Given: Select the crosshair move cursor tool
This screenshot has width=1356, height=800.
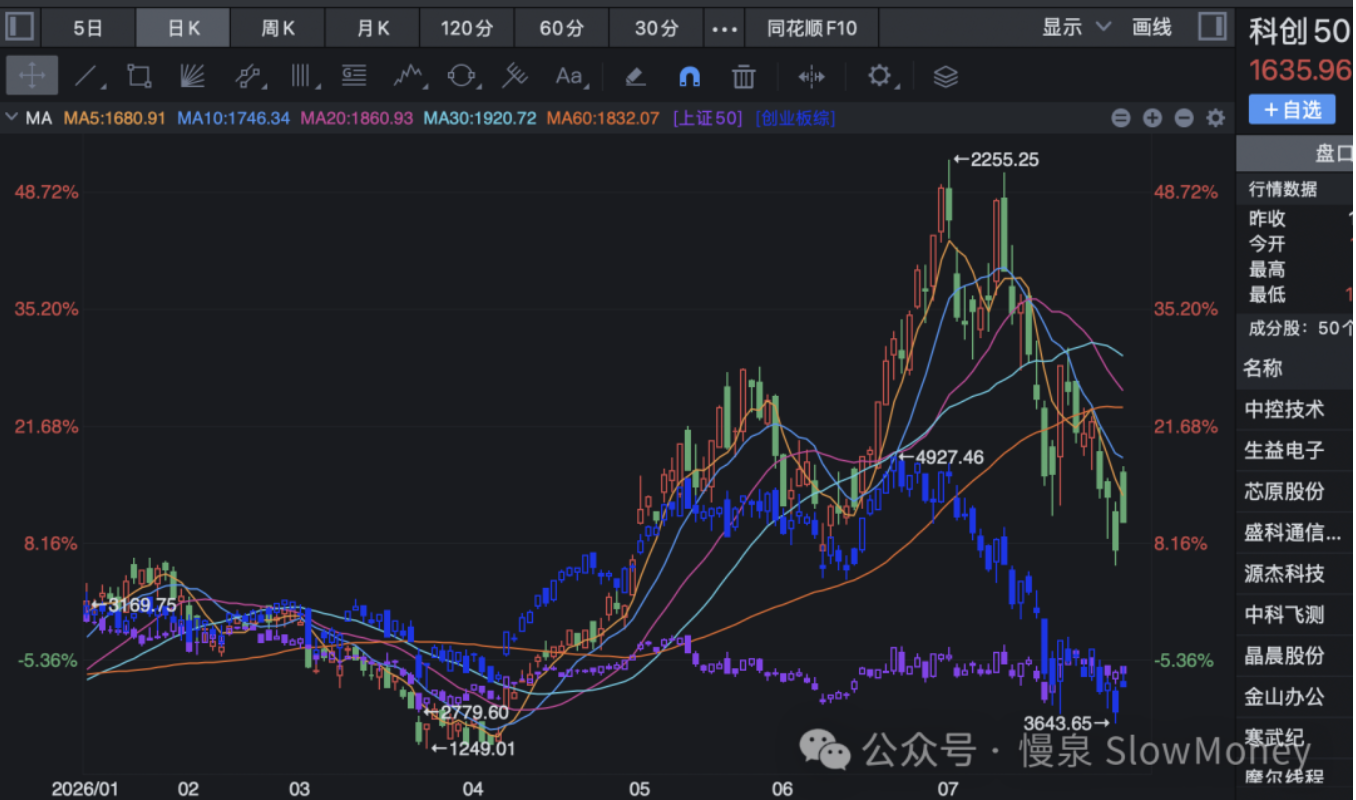Looking at the screenshot, I should tap(32, 76).
